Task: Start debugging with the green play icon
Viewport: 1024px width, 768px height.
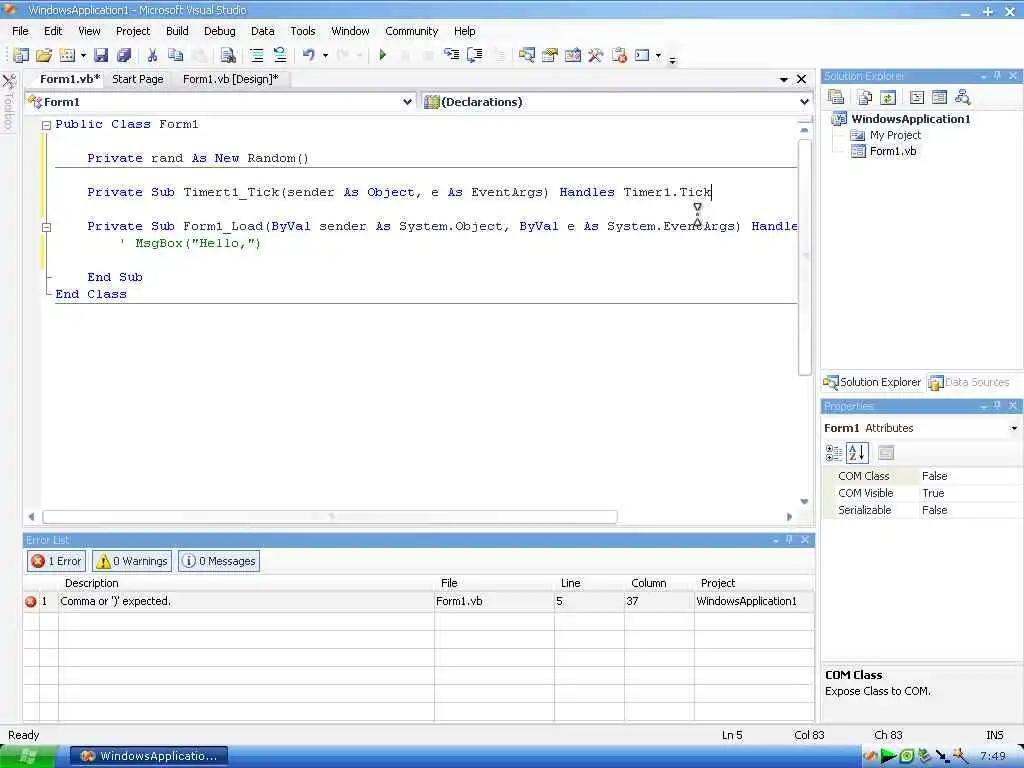Action: (383, 56)
